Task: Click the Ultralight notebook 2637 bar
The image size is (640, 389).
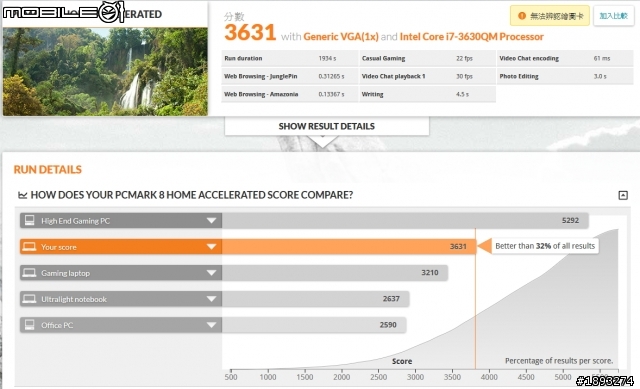Action: 316,299
